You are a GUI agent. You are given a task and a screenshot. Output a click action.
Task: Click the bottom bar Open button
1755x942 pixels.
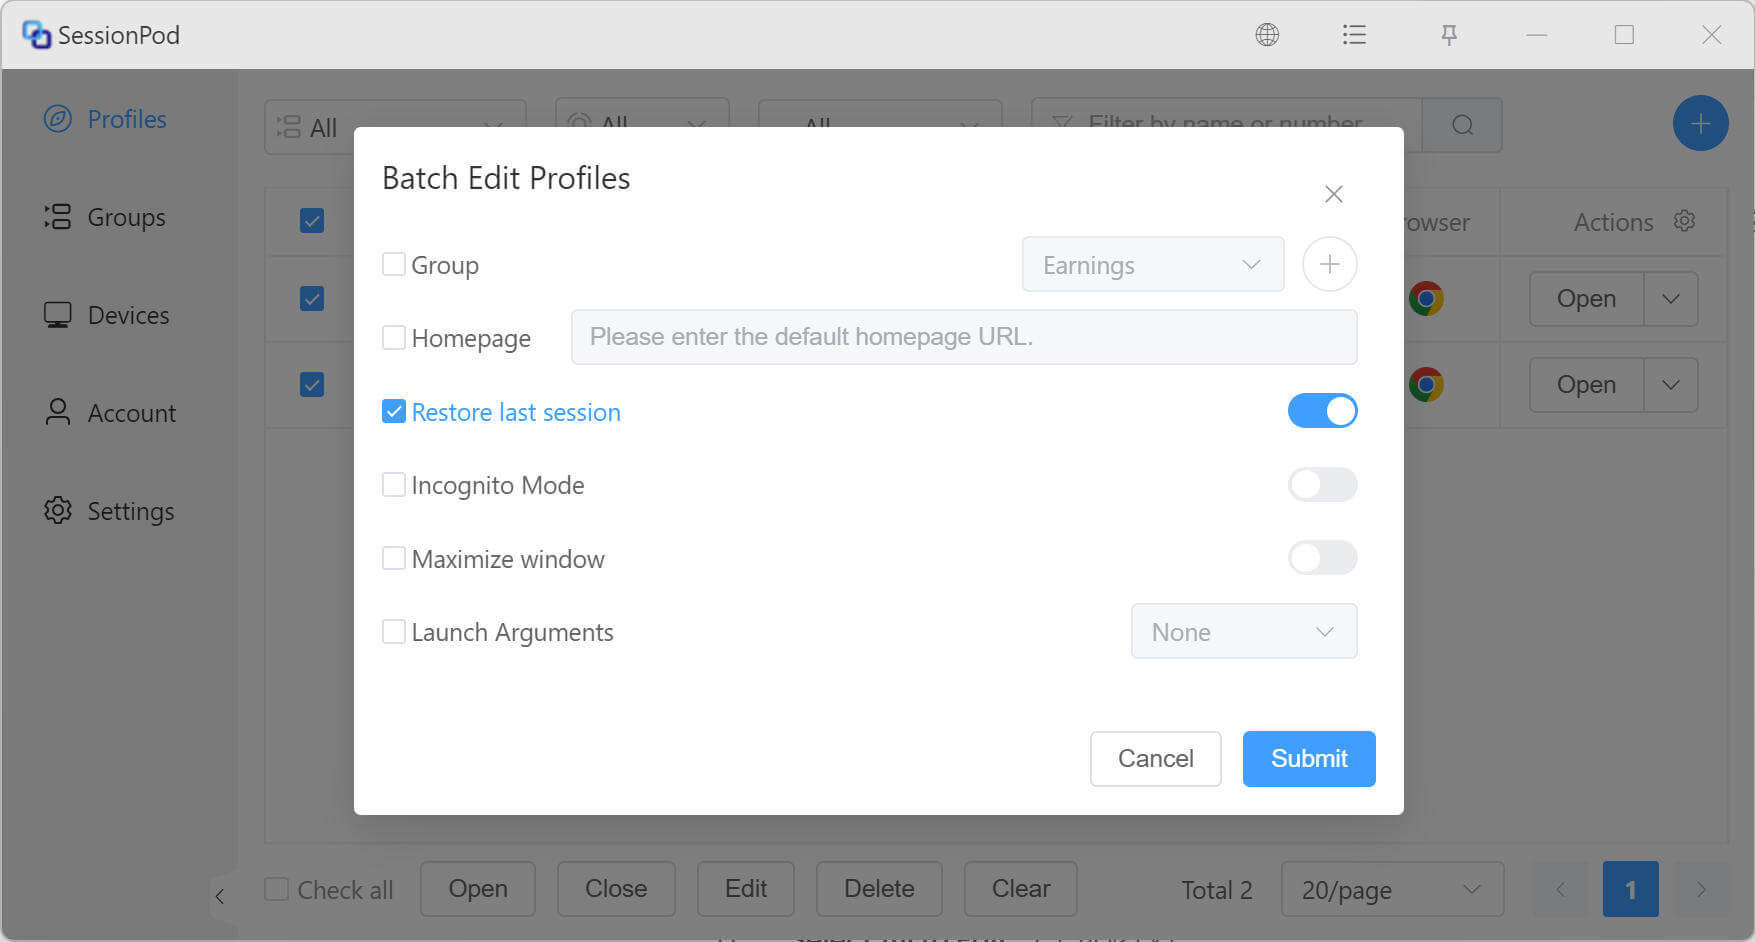(x=478, y=889)
